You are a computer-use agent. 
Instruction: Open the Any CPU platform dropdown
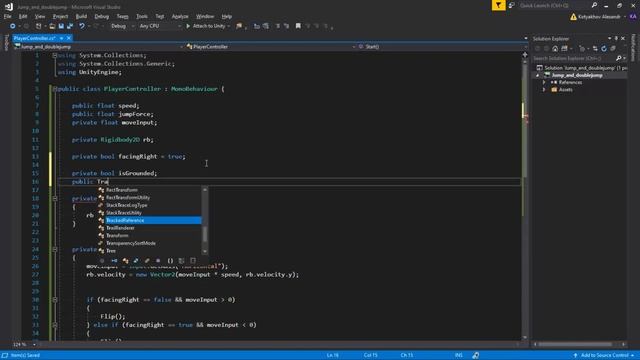click(160, 26)
